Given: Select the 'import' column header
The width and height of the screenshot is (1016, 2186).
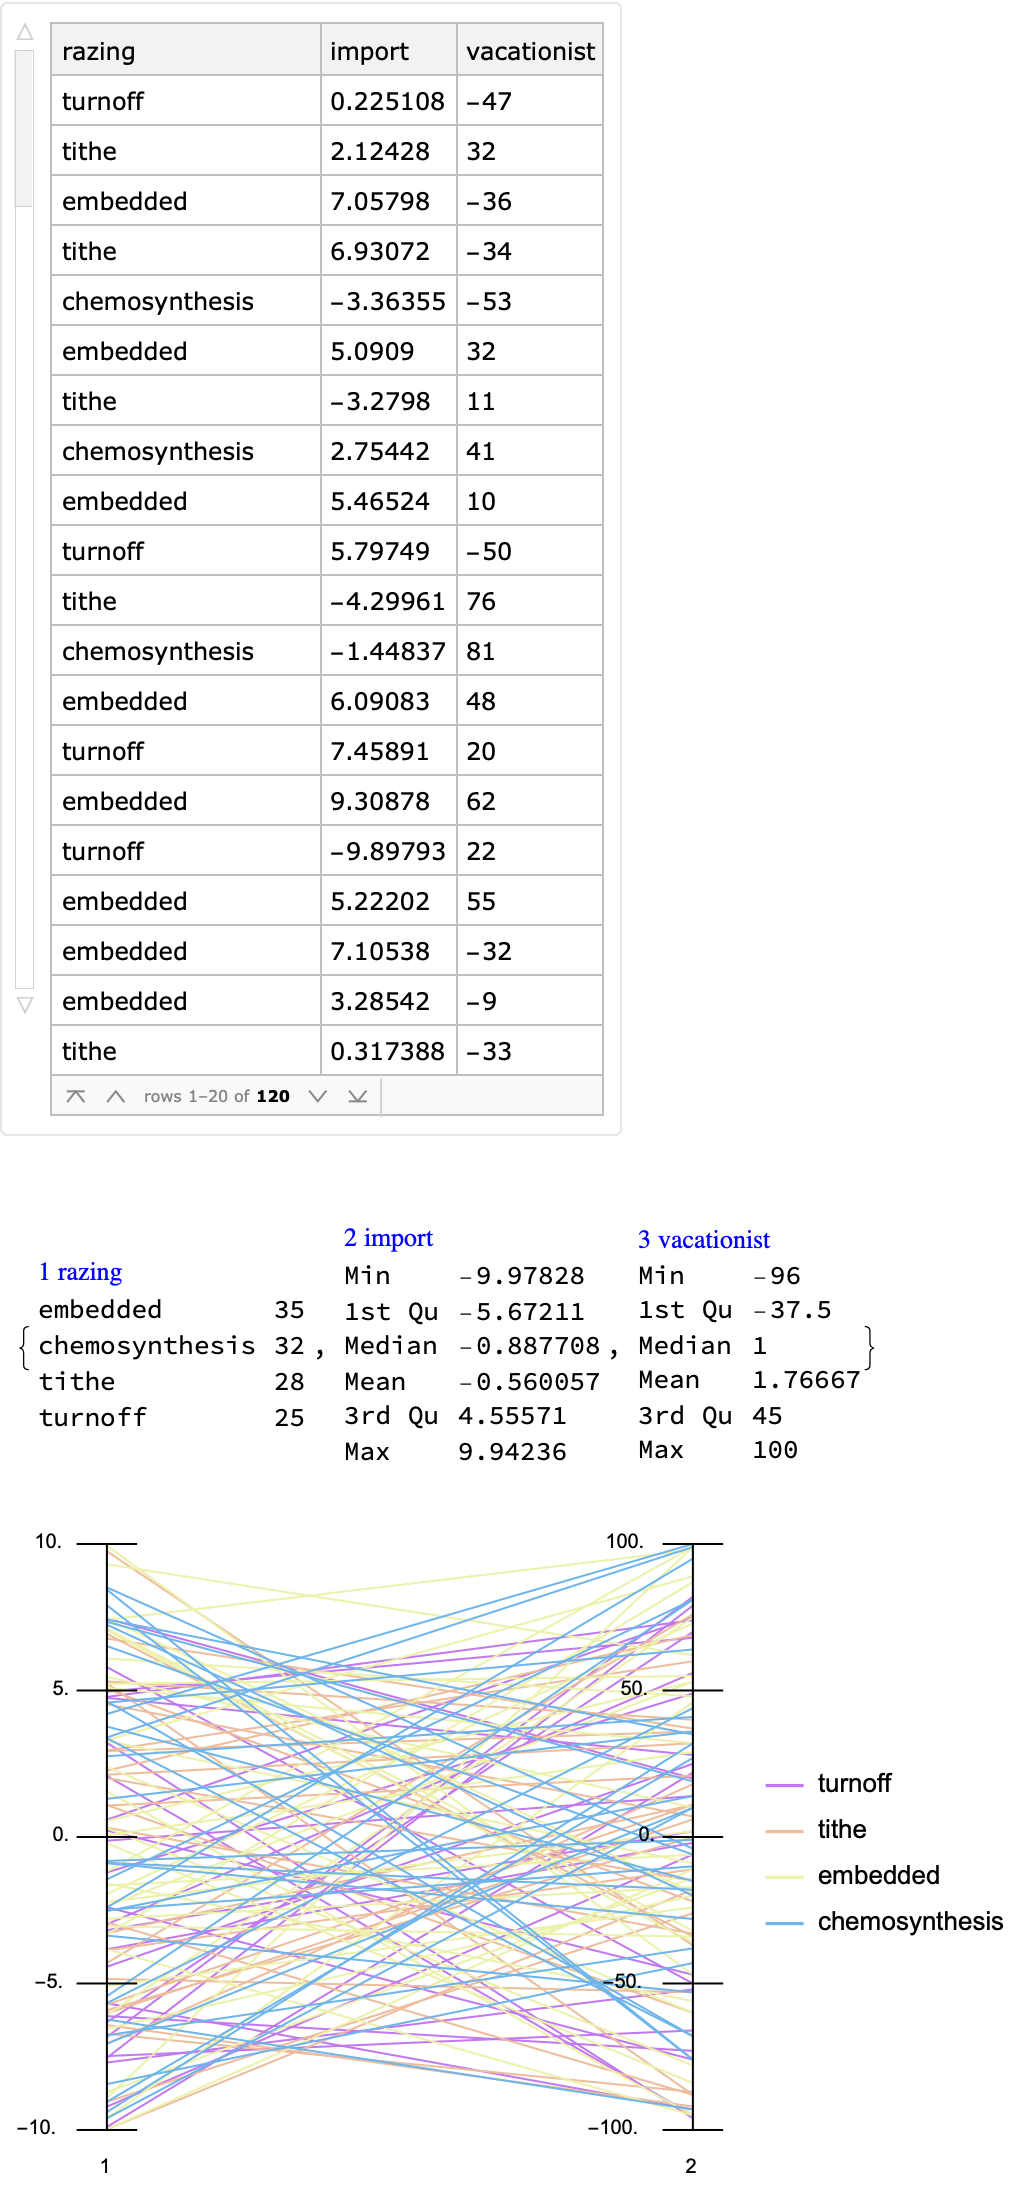Looking at the screenshot, I should 388,51.
